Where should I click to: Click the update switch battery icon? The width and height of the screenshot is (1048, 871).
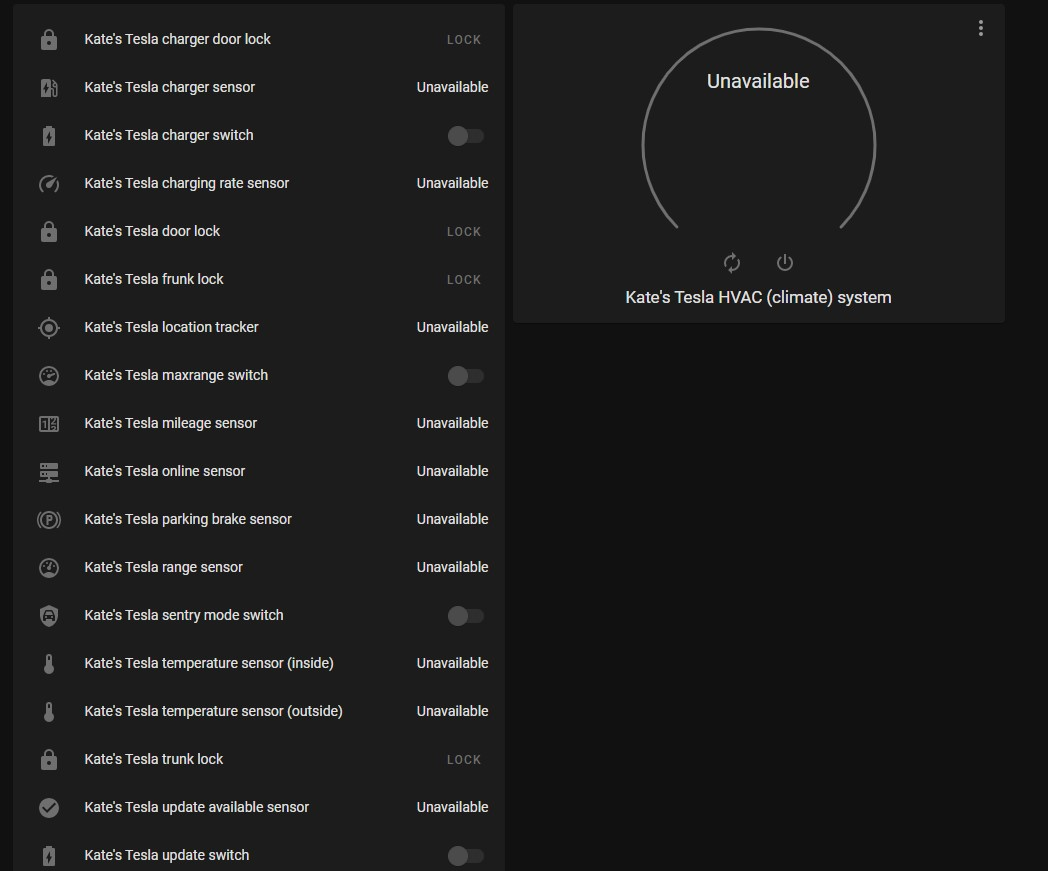click(x=49, y=856)
